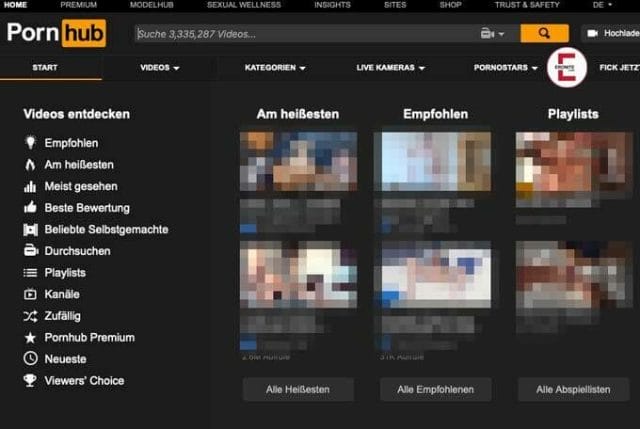Click the Alle Heißesten button
Screen dimensions: 640x429
[298, 389]
